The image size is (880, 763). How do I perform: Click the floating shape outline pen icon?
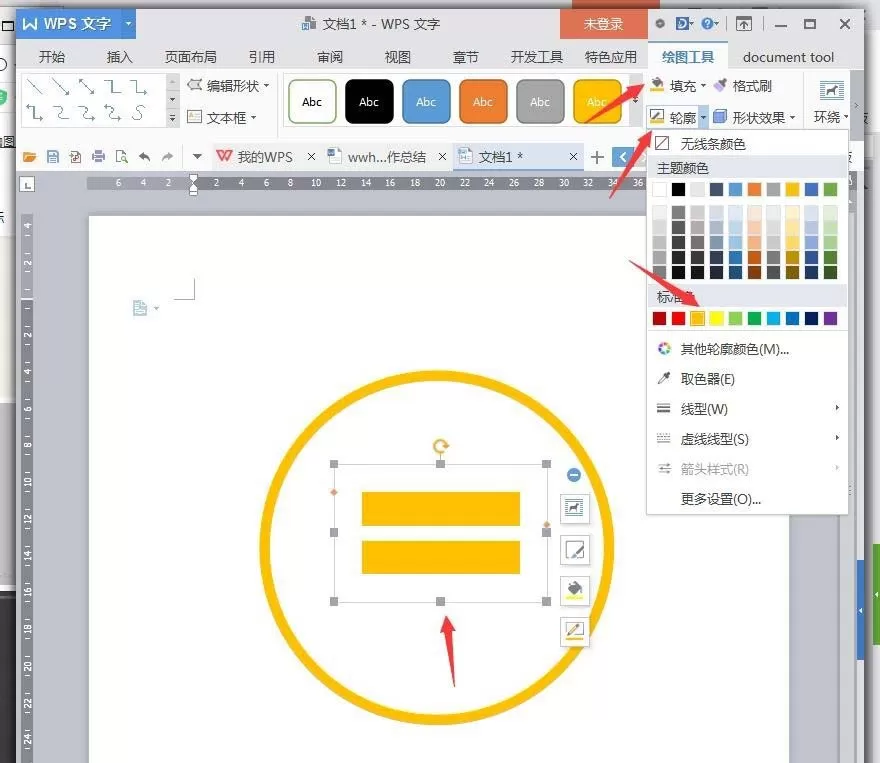point(574,632)
